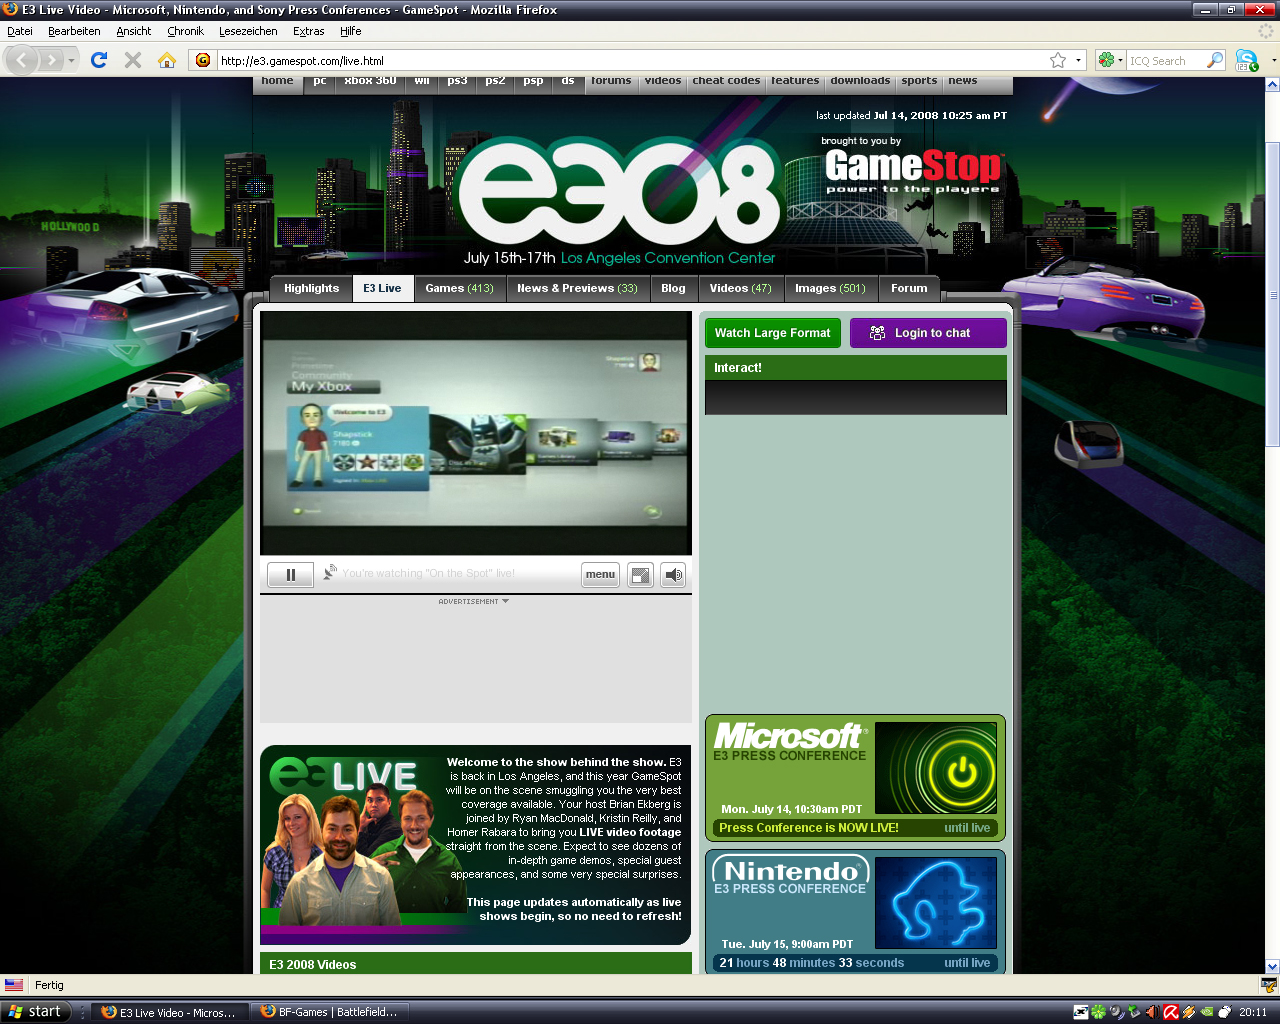This screenshot has width=1280, height=1024.
Task: Click the URL address field
Action: [x=630, y=60]
